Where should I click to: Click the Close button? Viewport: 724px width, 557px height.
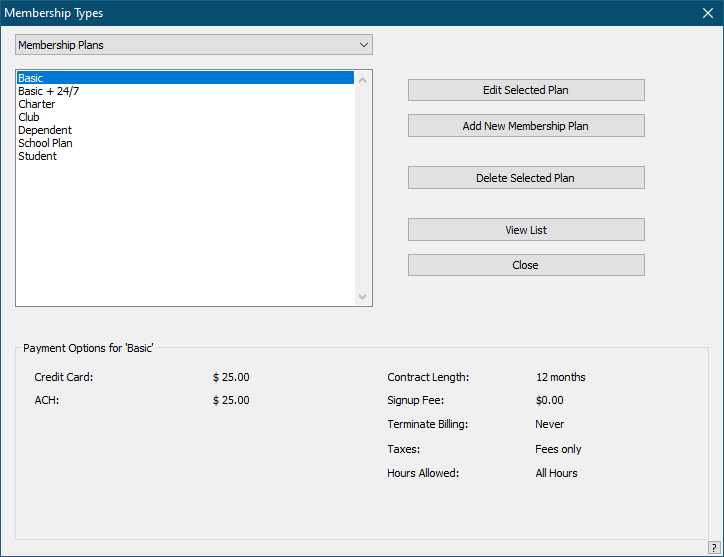point(525,265)
